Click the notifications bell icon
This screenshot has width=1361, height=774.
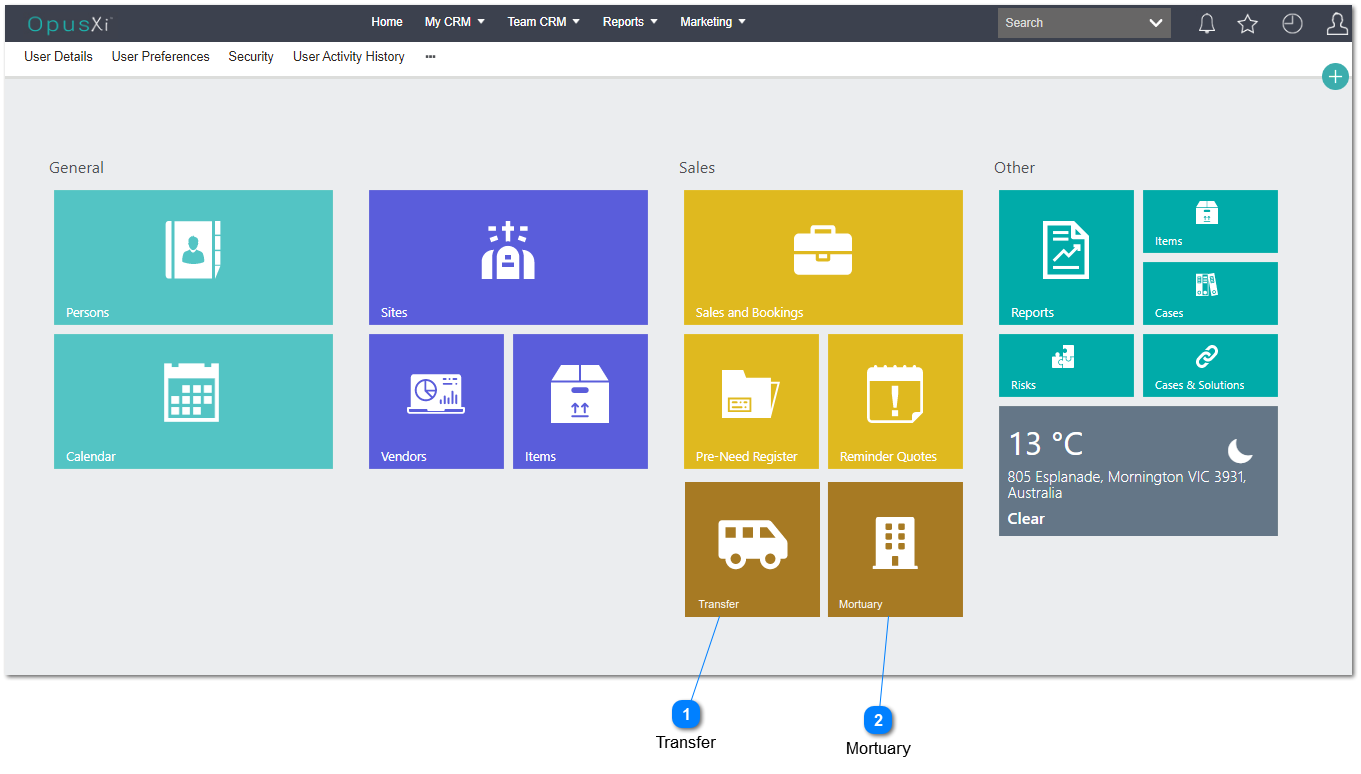(x=1207, y=23)
